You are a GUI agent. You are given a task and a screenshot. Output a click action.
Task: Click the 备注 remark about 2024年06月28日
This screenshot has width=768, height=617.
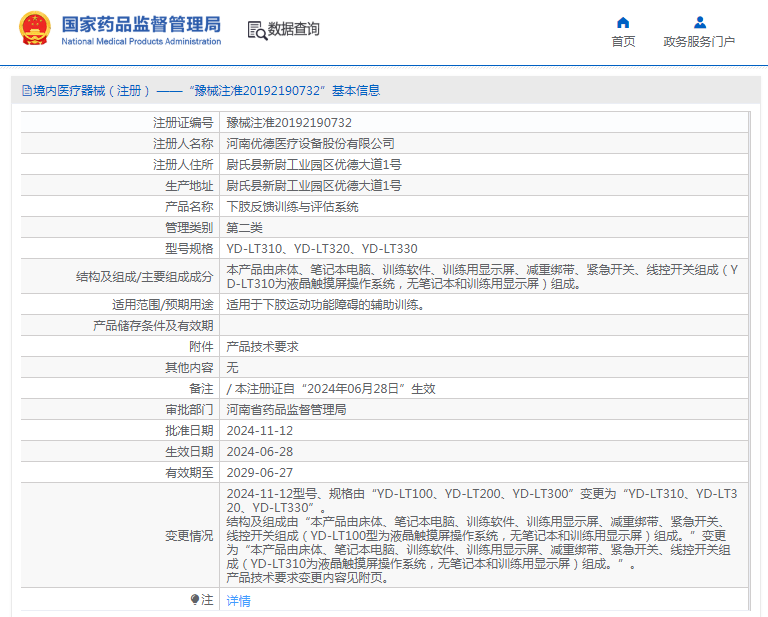point(331,389)
